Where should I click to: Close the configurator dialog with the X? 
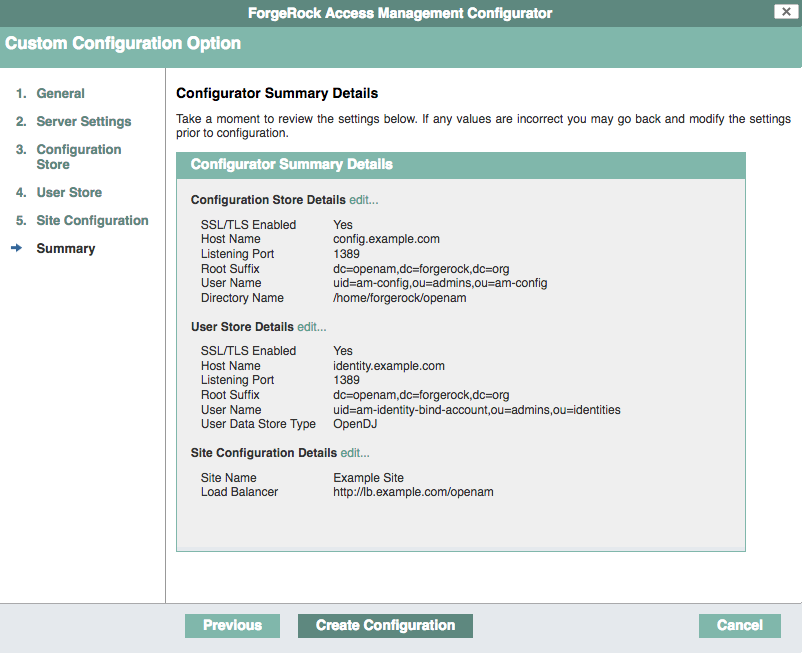point(786,11)
